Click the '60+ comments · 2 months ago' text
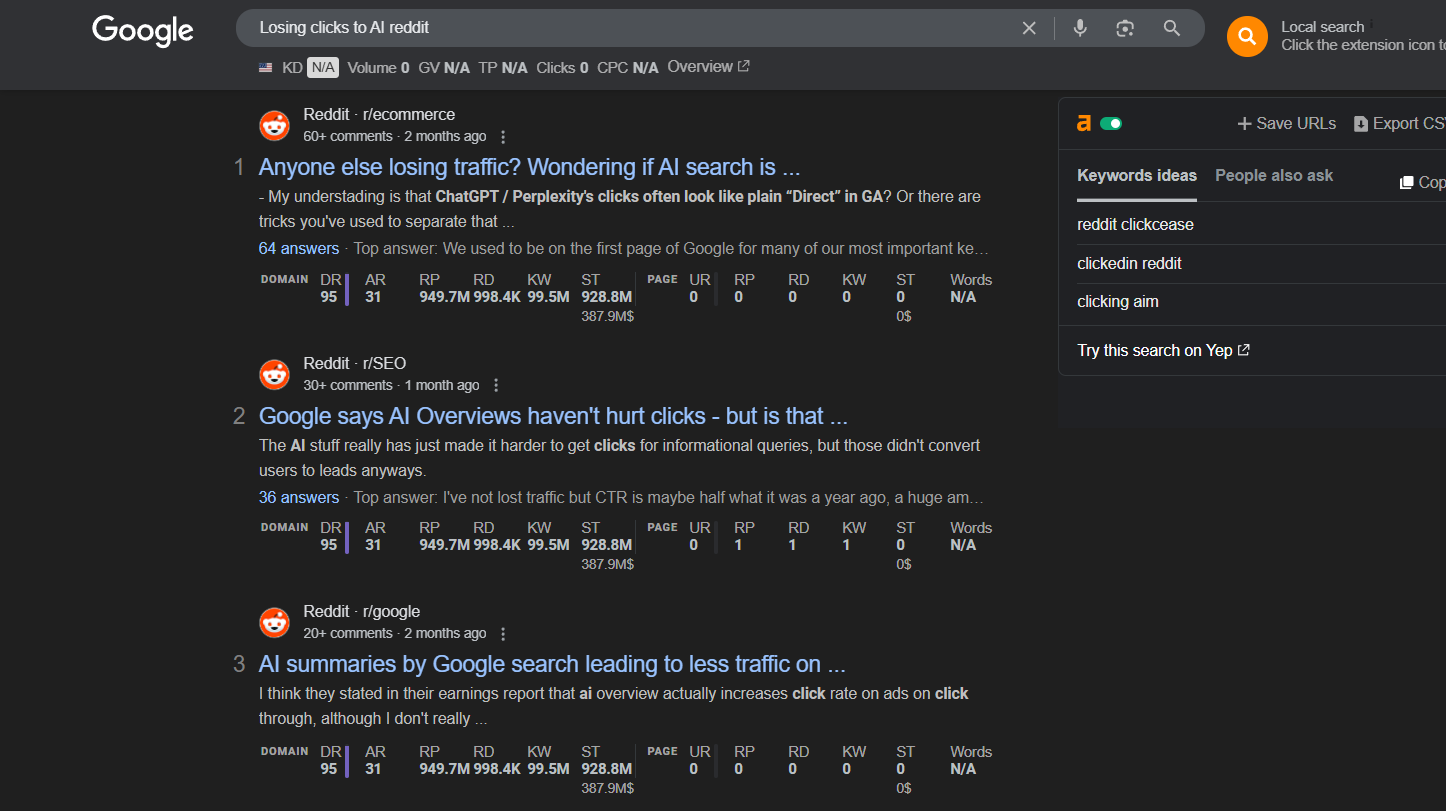 click(x=395, y=137)
